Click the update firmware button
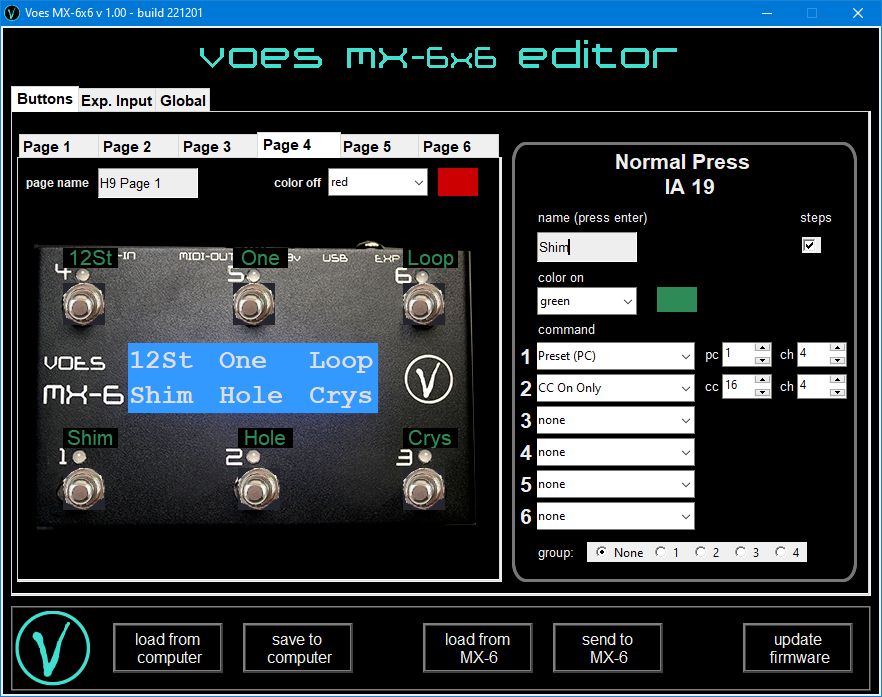The width and height of the screenshot is (882, 697). 798,648
